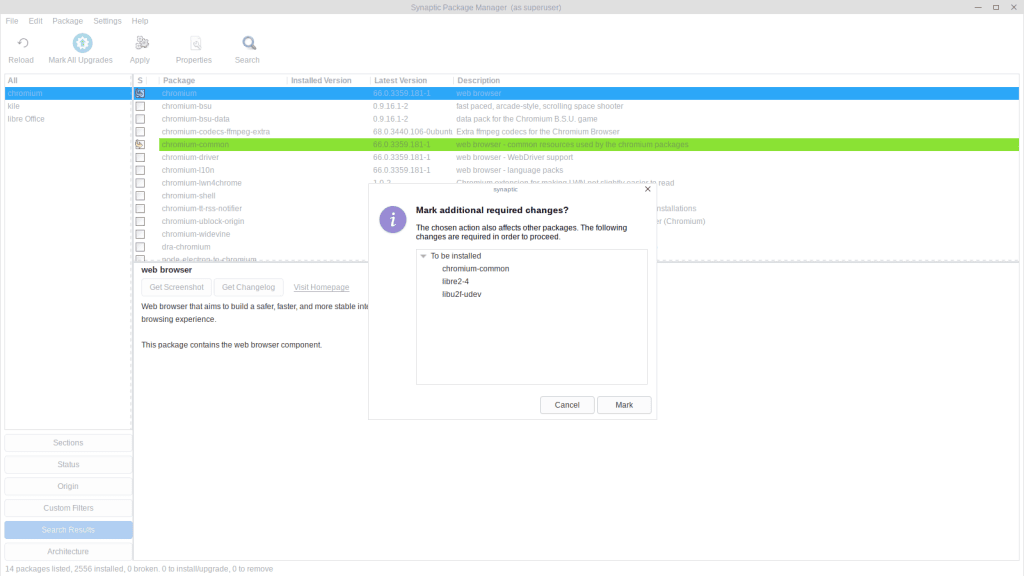Select the chromium-l10n package row
The width and height of the screenshot is (1024, 576).
click(576, 170)
